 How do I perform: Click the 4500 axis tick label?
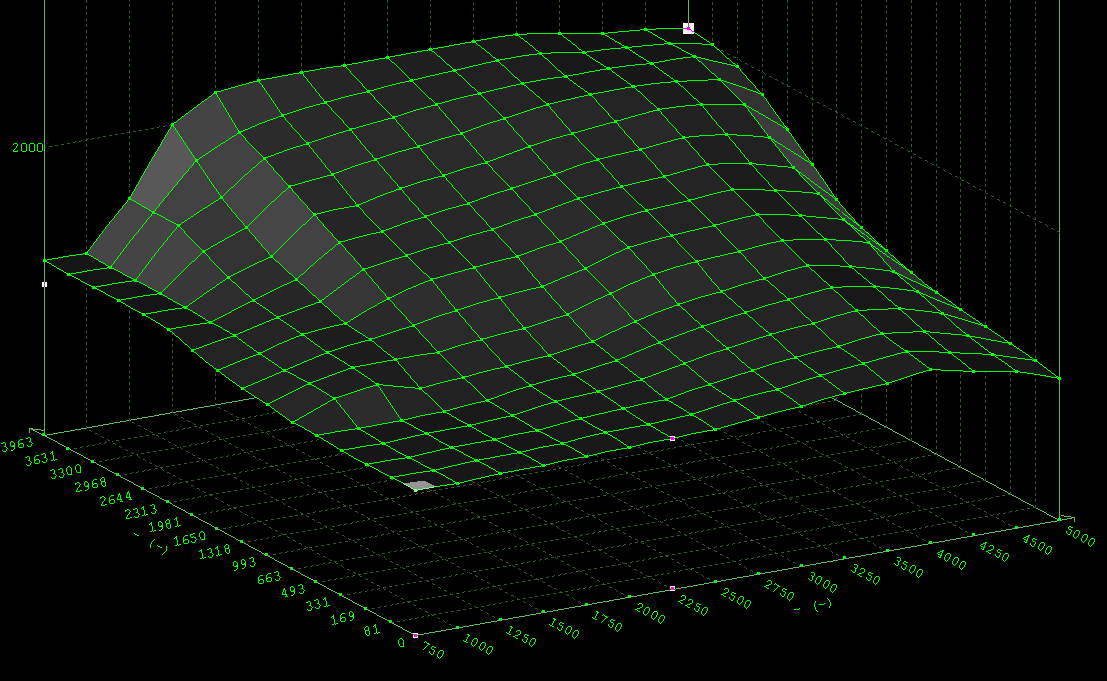click(1040, 541)
